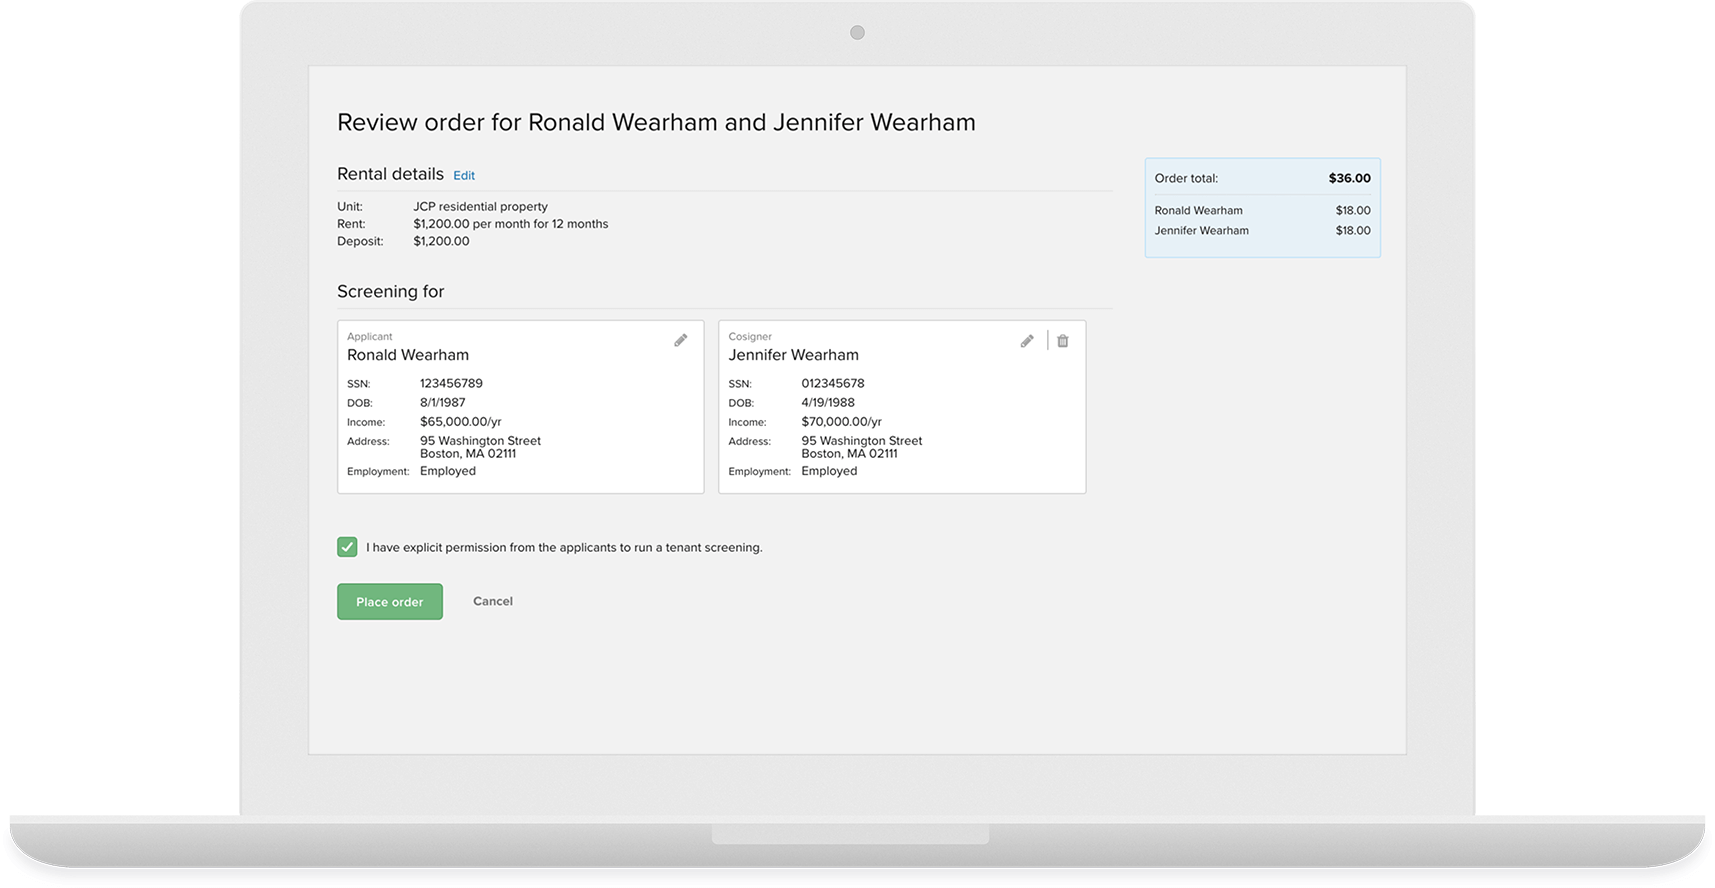Click the permission statement label text
This screenshot has height=888, width=1715.
pos(564,547)
